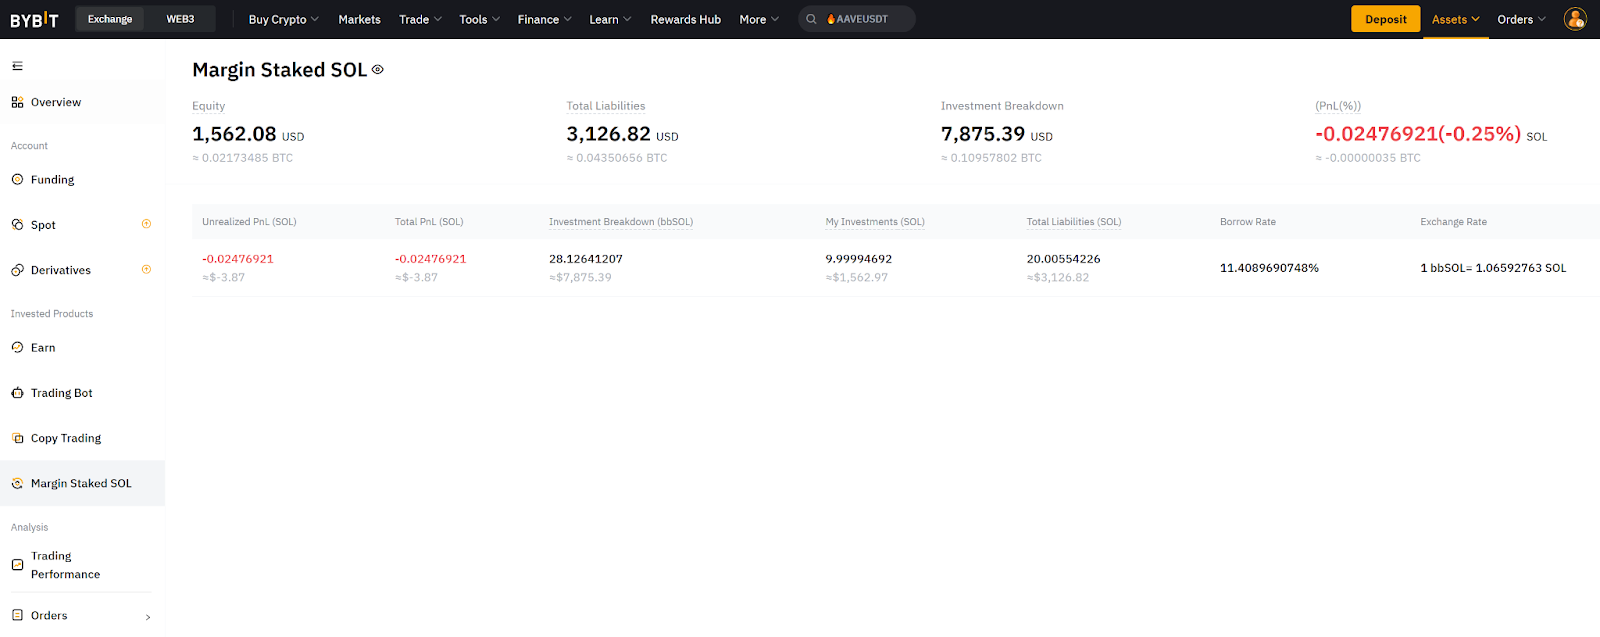This screenshot has width=1600, height=637.
Task: Click the orange badge next to Spot
Action: click(146, 224)
